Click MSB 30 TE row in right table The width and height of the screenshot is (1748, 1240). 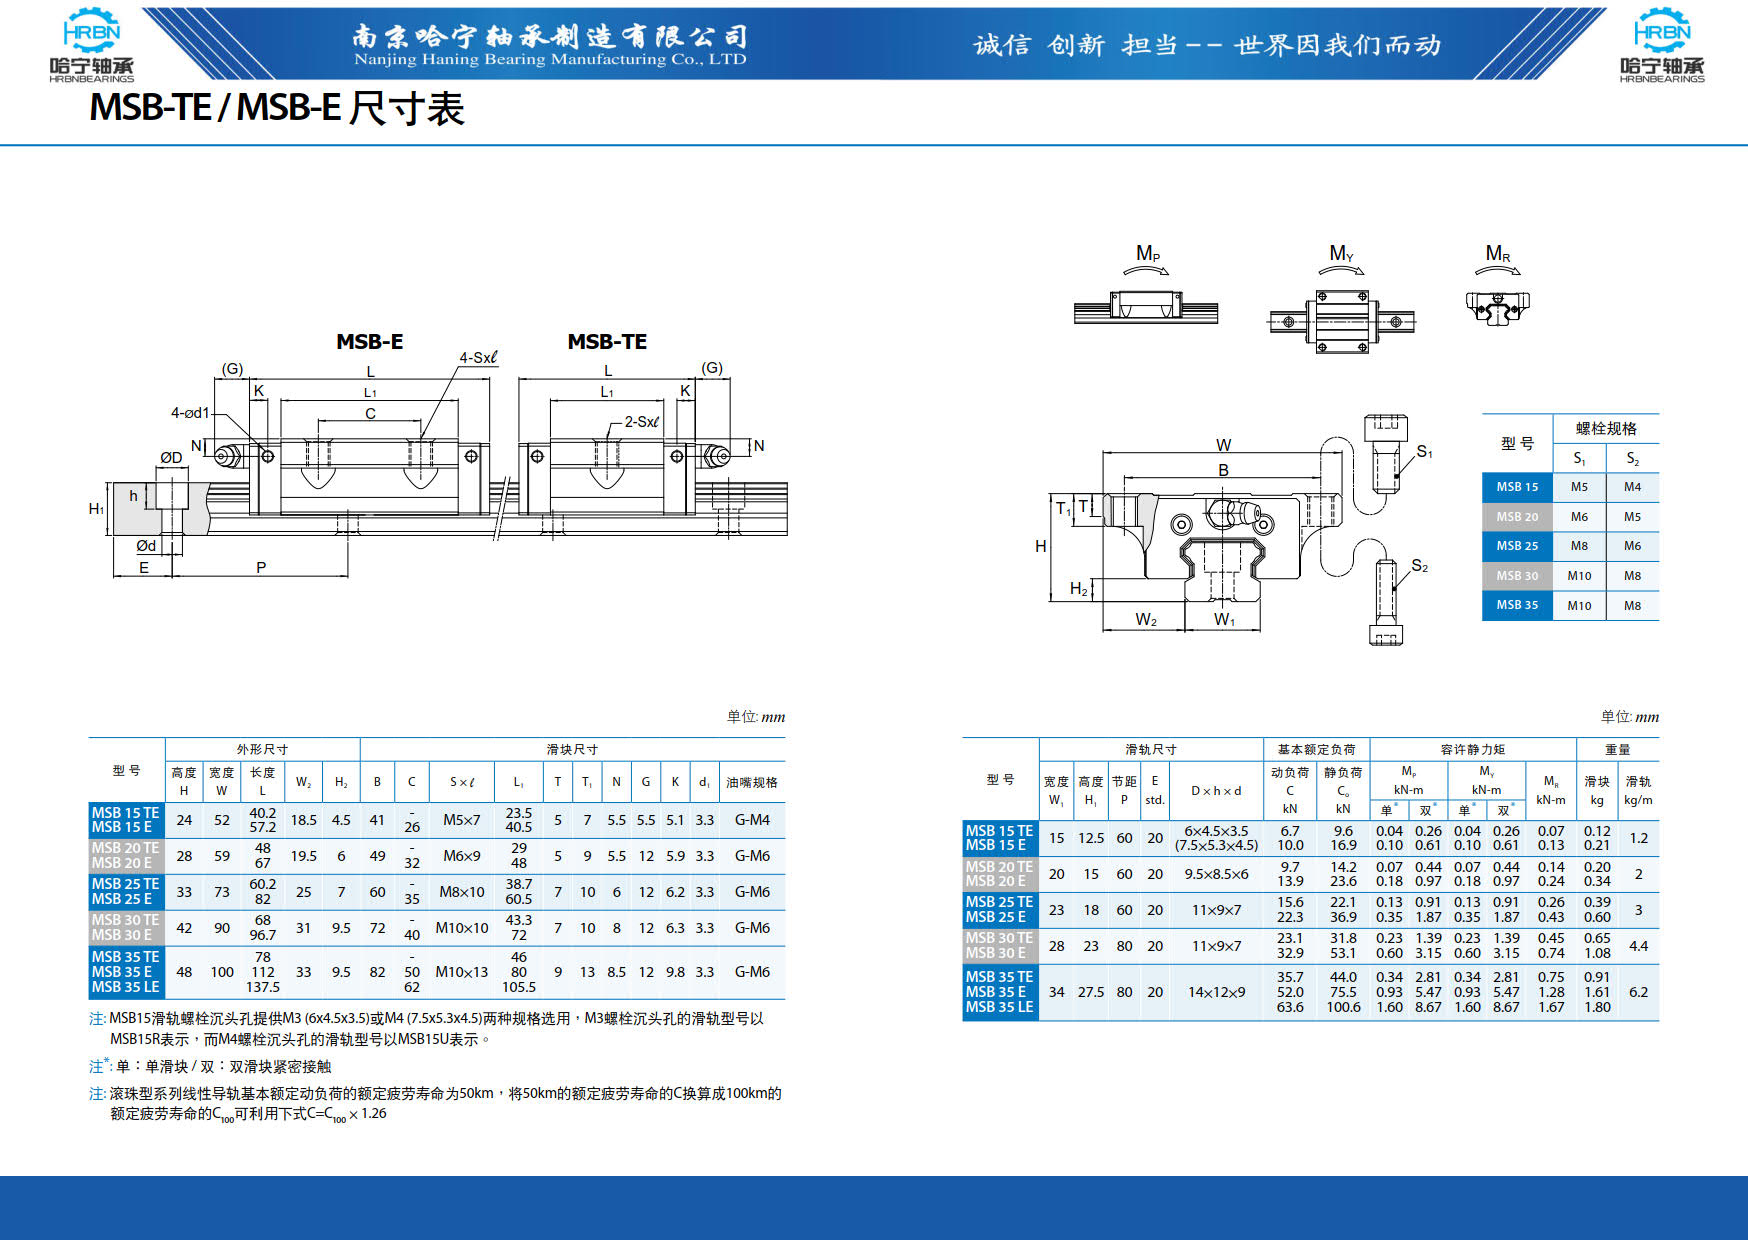1000,938
